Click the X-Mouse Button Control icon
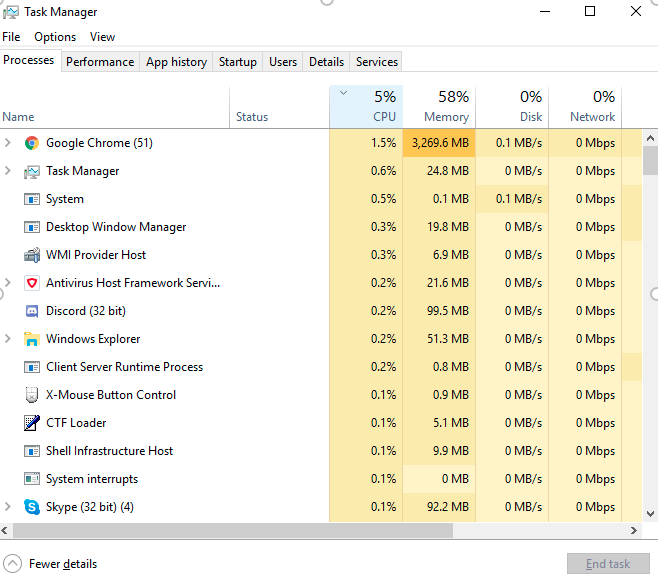The width and height of the screenshot is (658, 581). [32, 395]
